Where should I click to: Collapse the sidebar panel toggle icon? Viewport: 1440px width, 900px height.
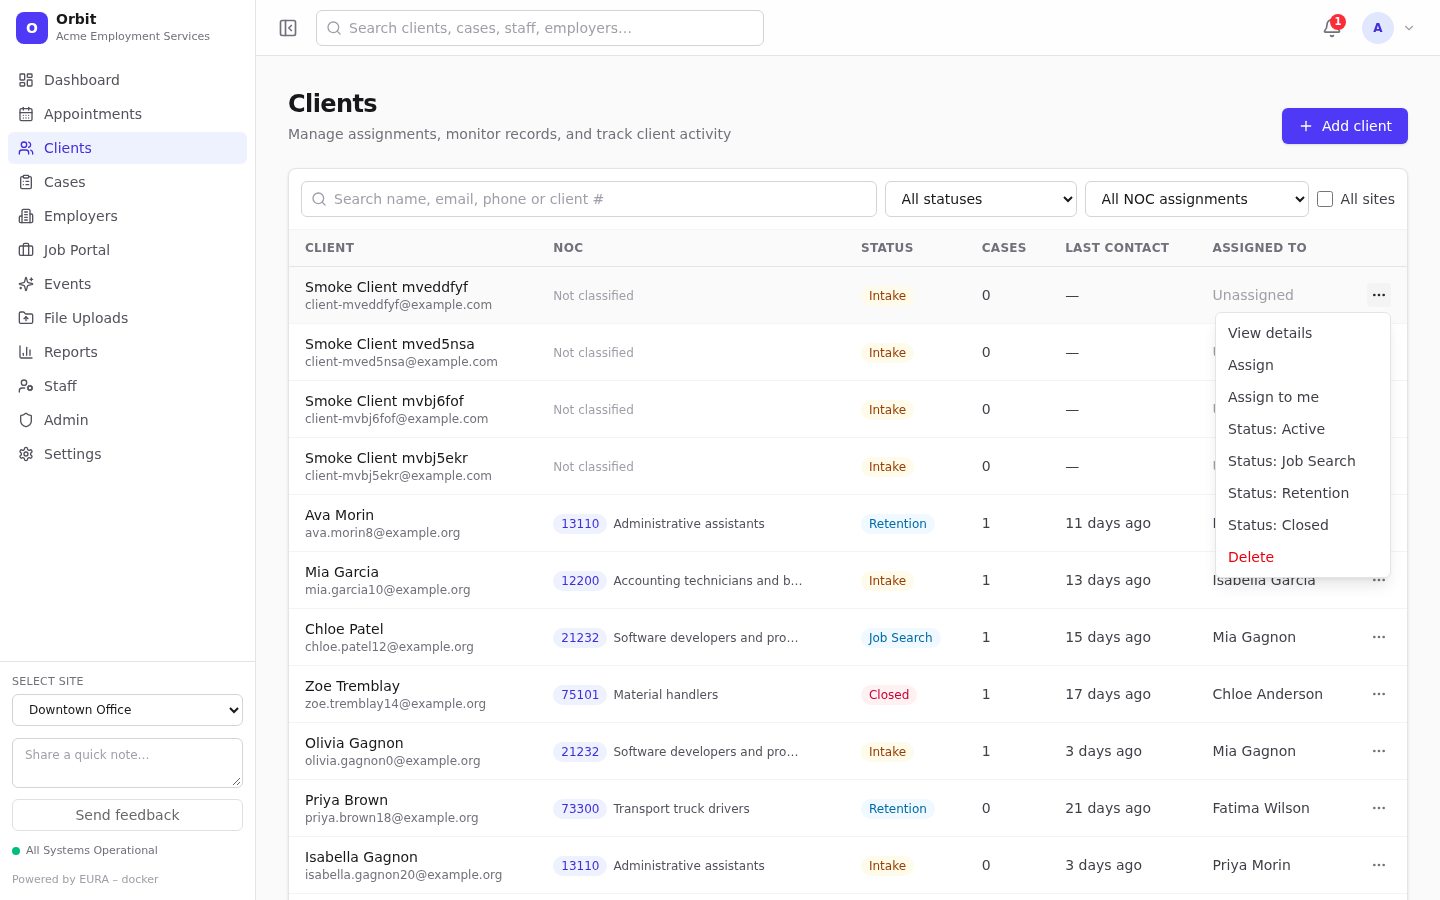tap(288, 28)
